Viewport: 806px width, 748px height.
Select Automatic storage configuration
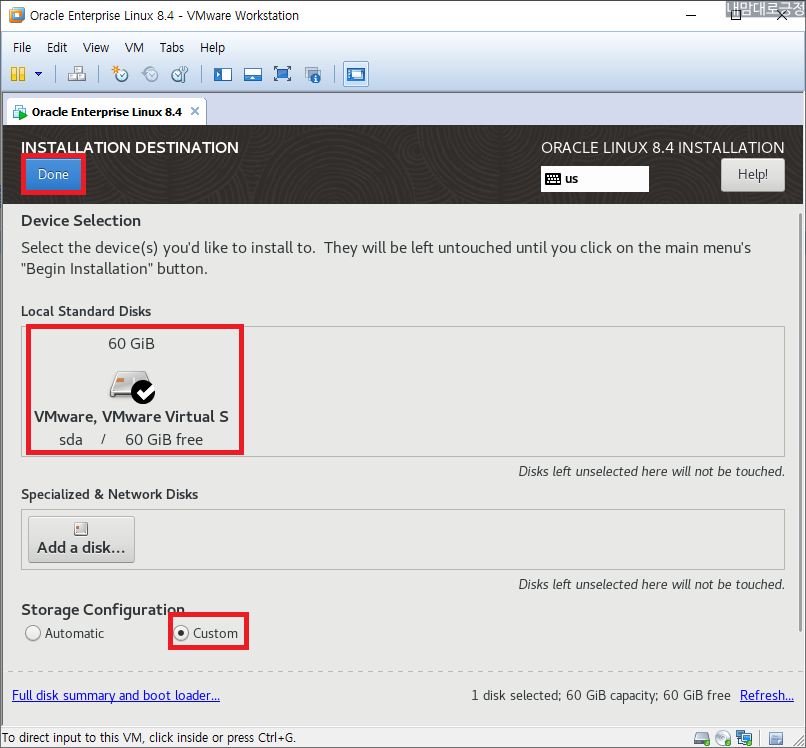click(x=64, y=633)
